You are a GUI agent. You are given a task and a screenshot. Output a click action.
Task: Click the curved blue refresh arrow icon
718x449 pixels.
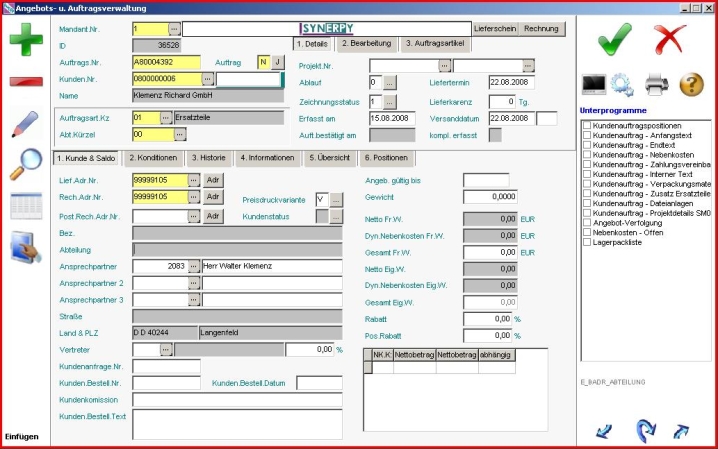pyautogui.click(x=645, y=430)
